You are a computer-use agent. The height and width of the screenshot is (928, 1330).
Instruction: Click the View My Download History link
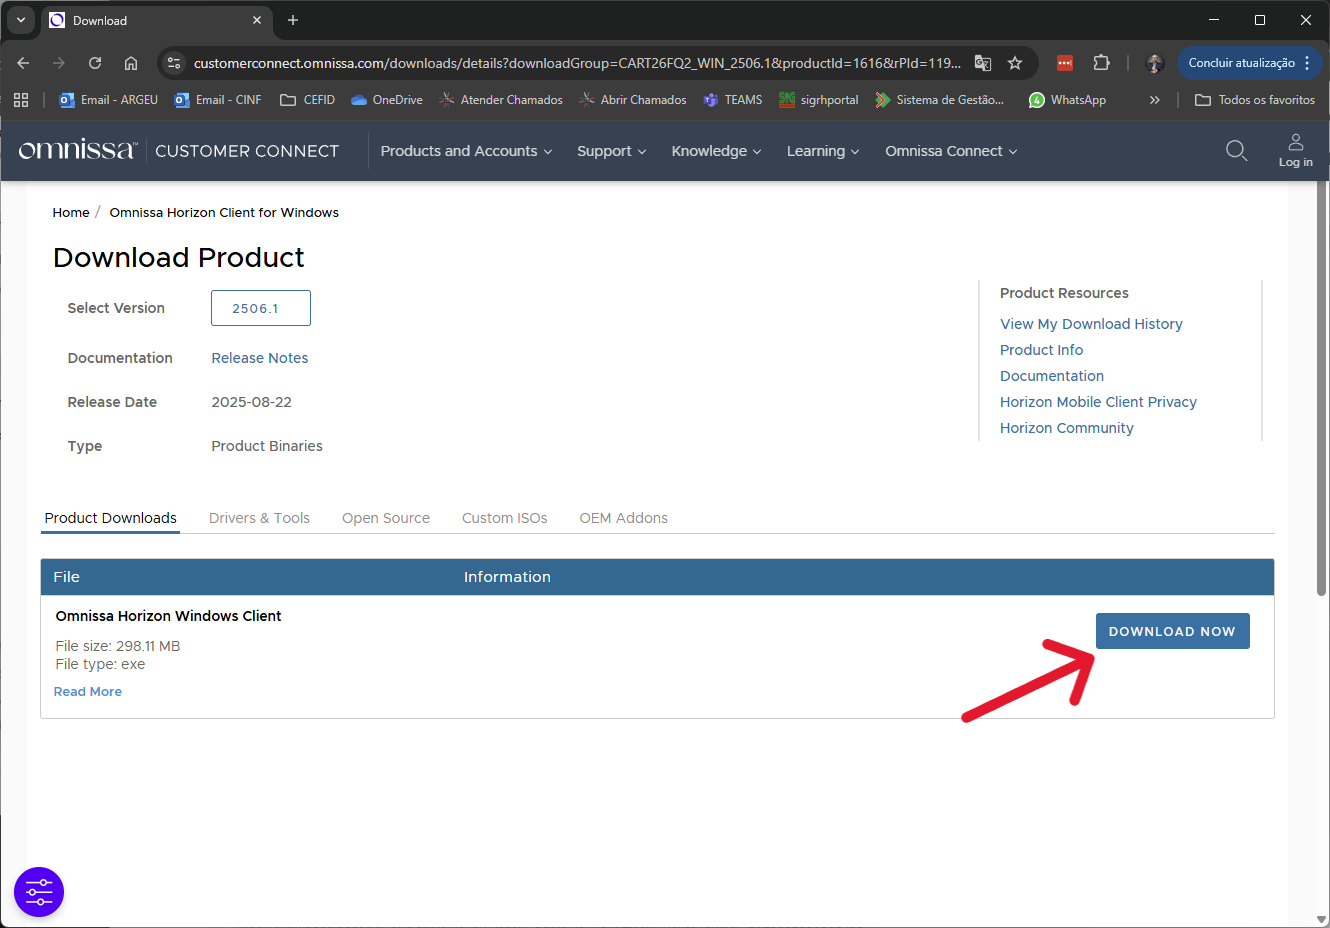1091,324
